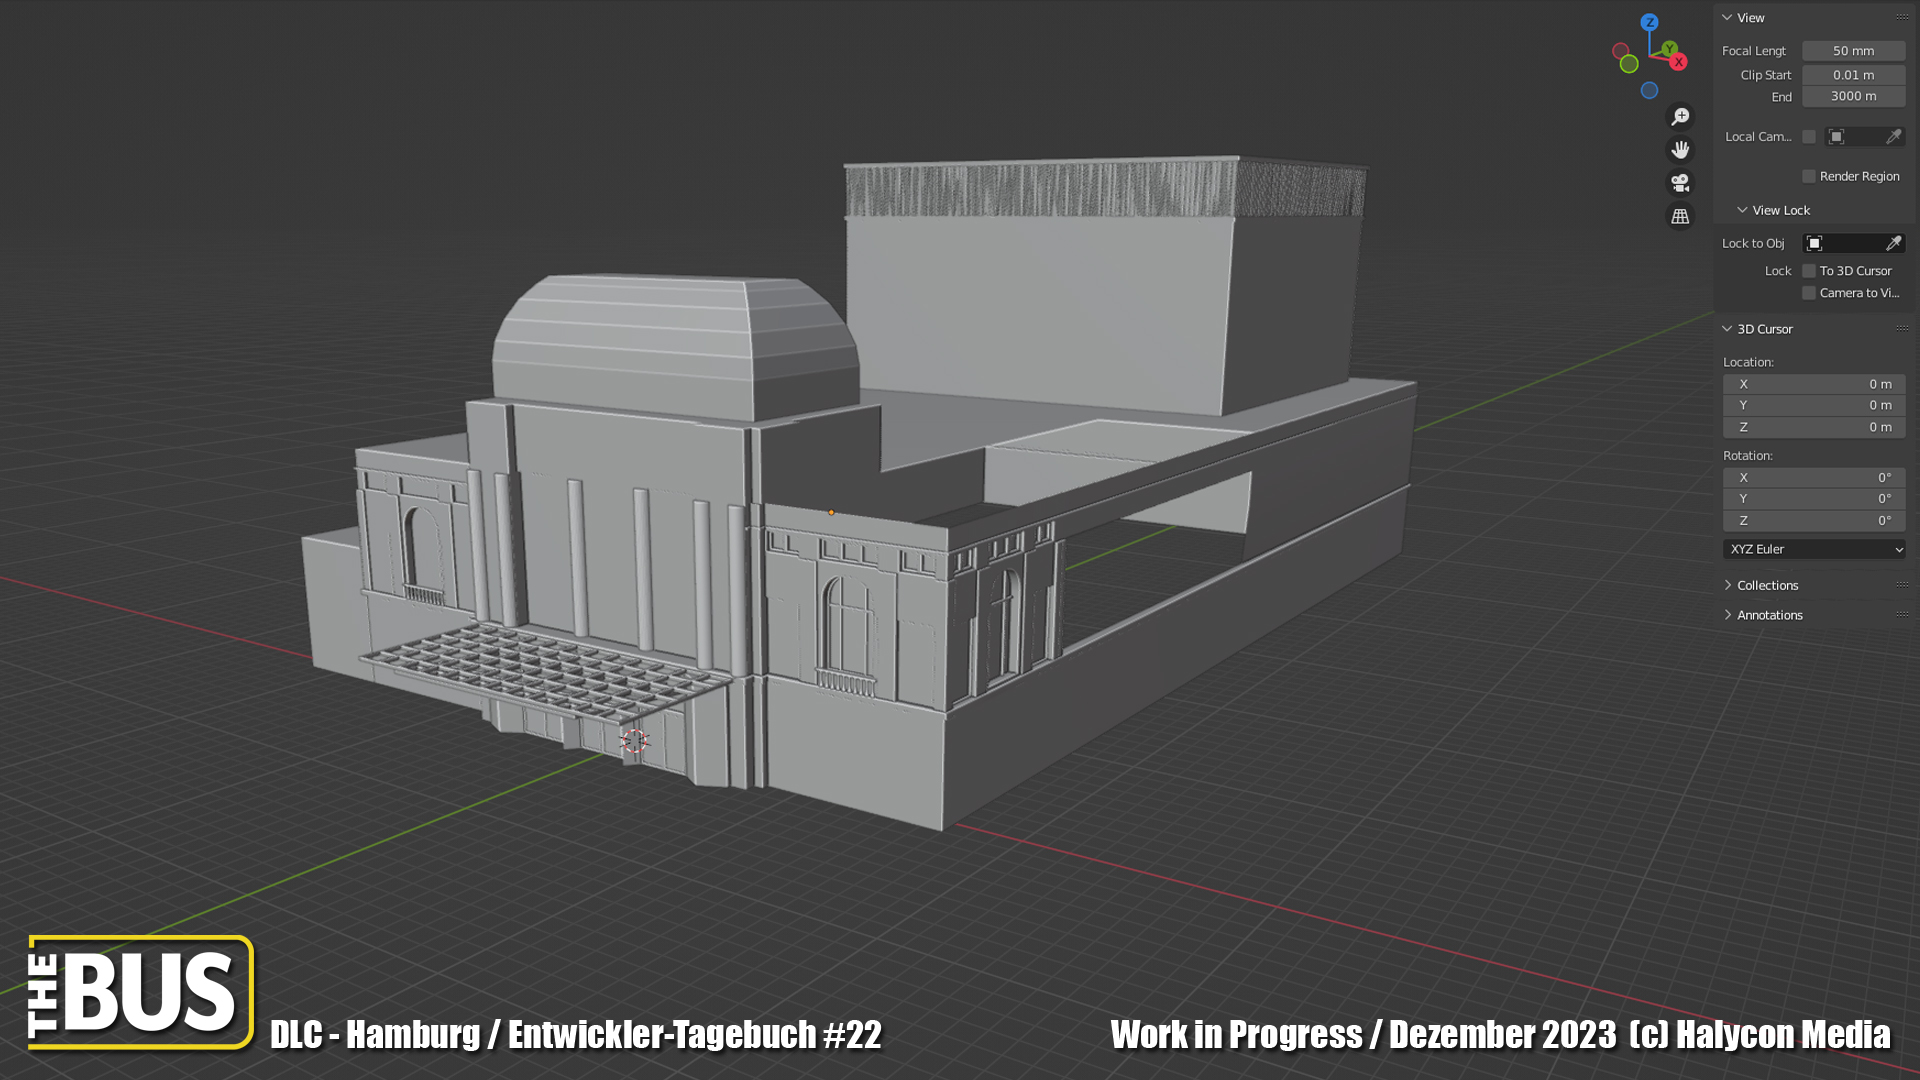Screen dimensions: 1920x1080
Task: Click the Lock to Object selector field
Action: pos(1843,243)
